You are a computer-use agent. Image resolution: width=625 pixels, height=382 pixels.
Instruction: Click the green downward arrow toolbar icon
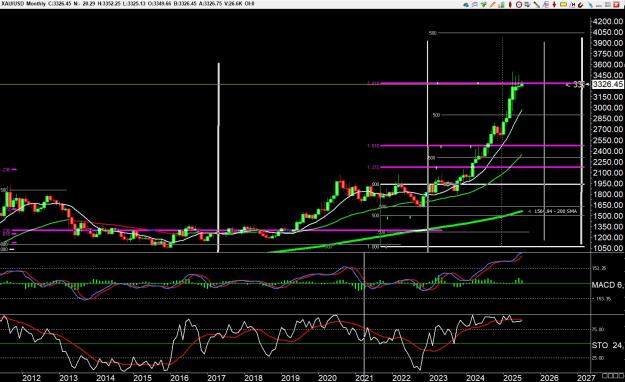[x=483, y=5]
